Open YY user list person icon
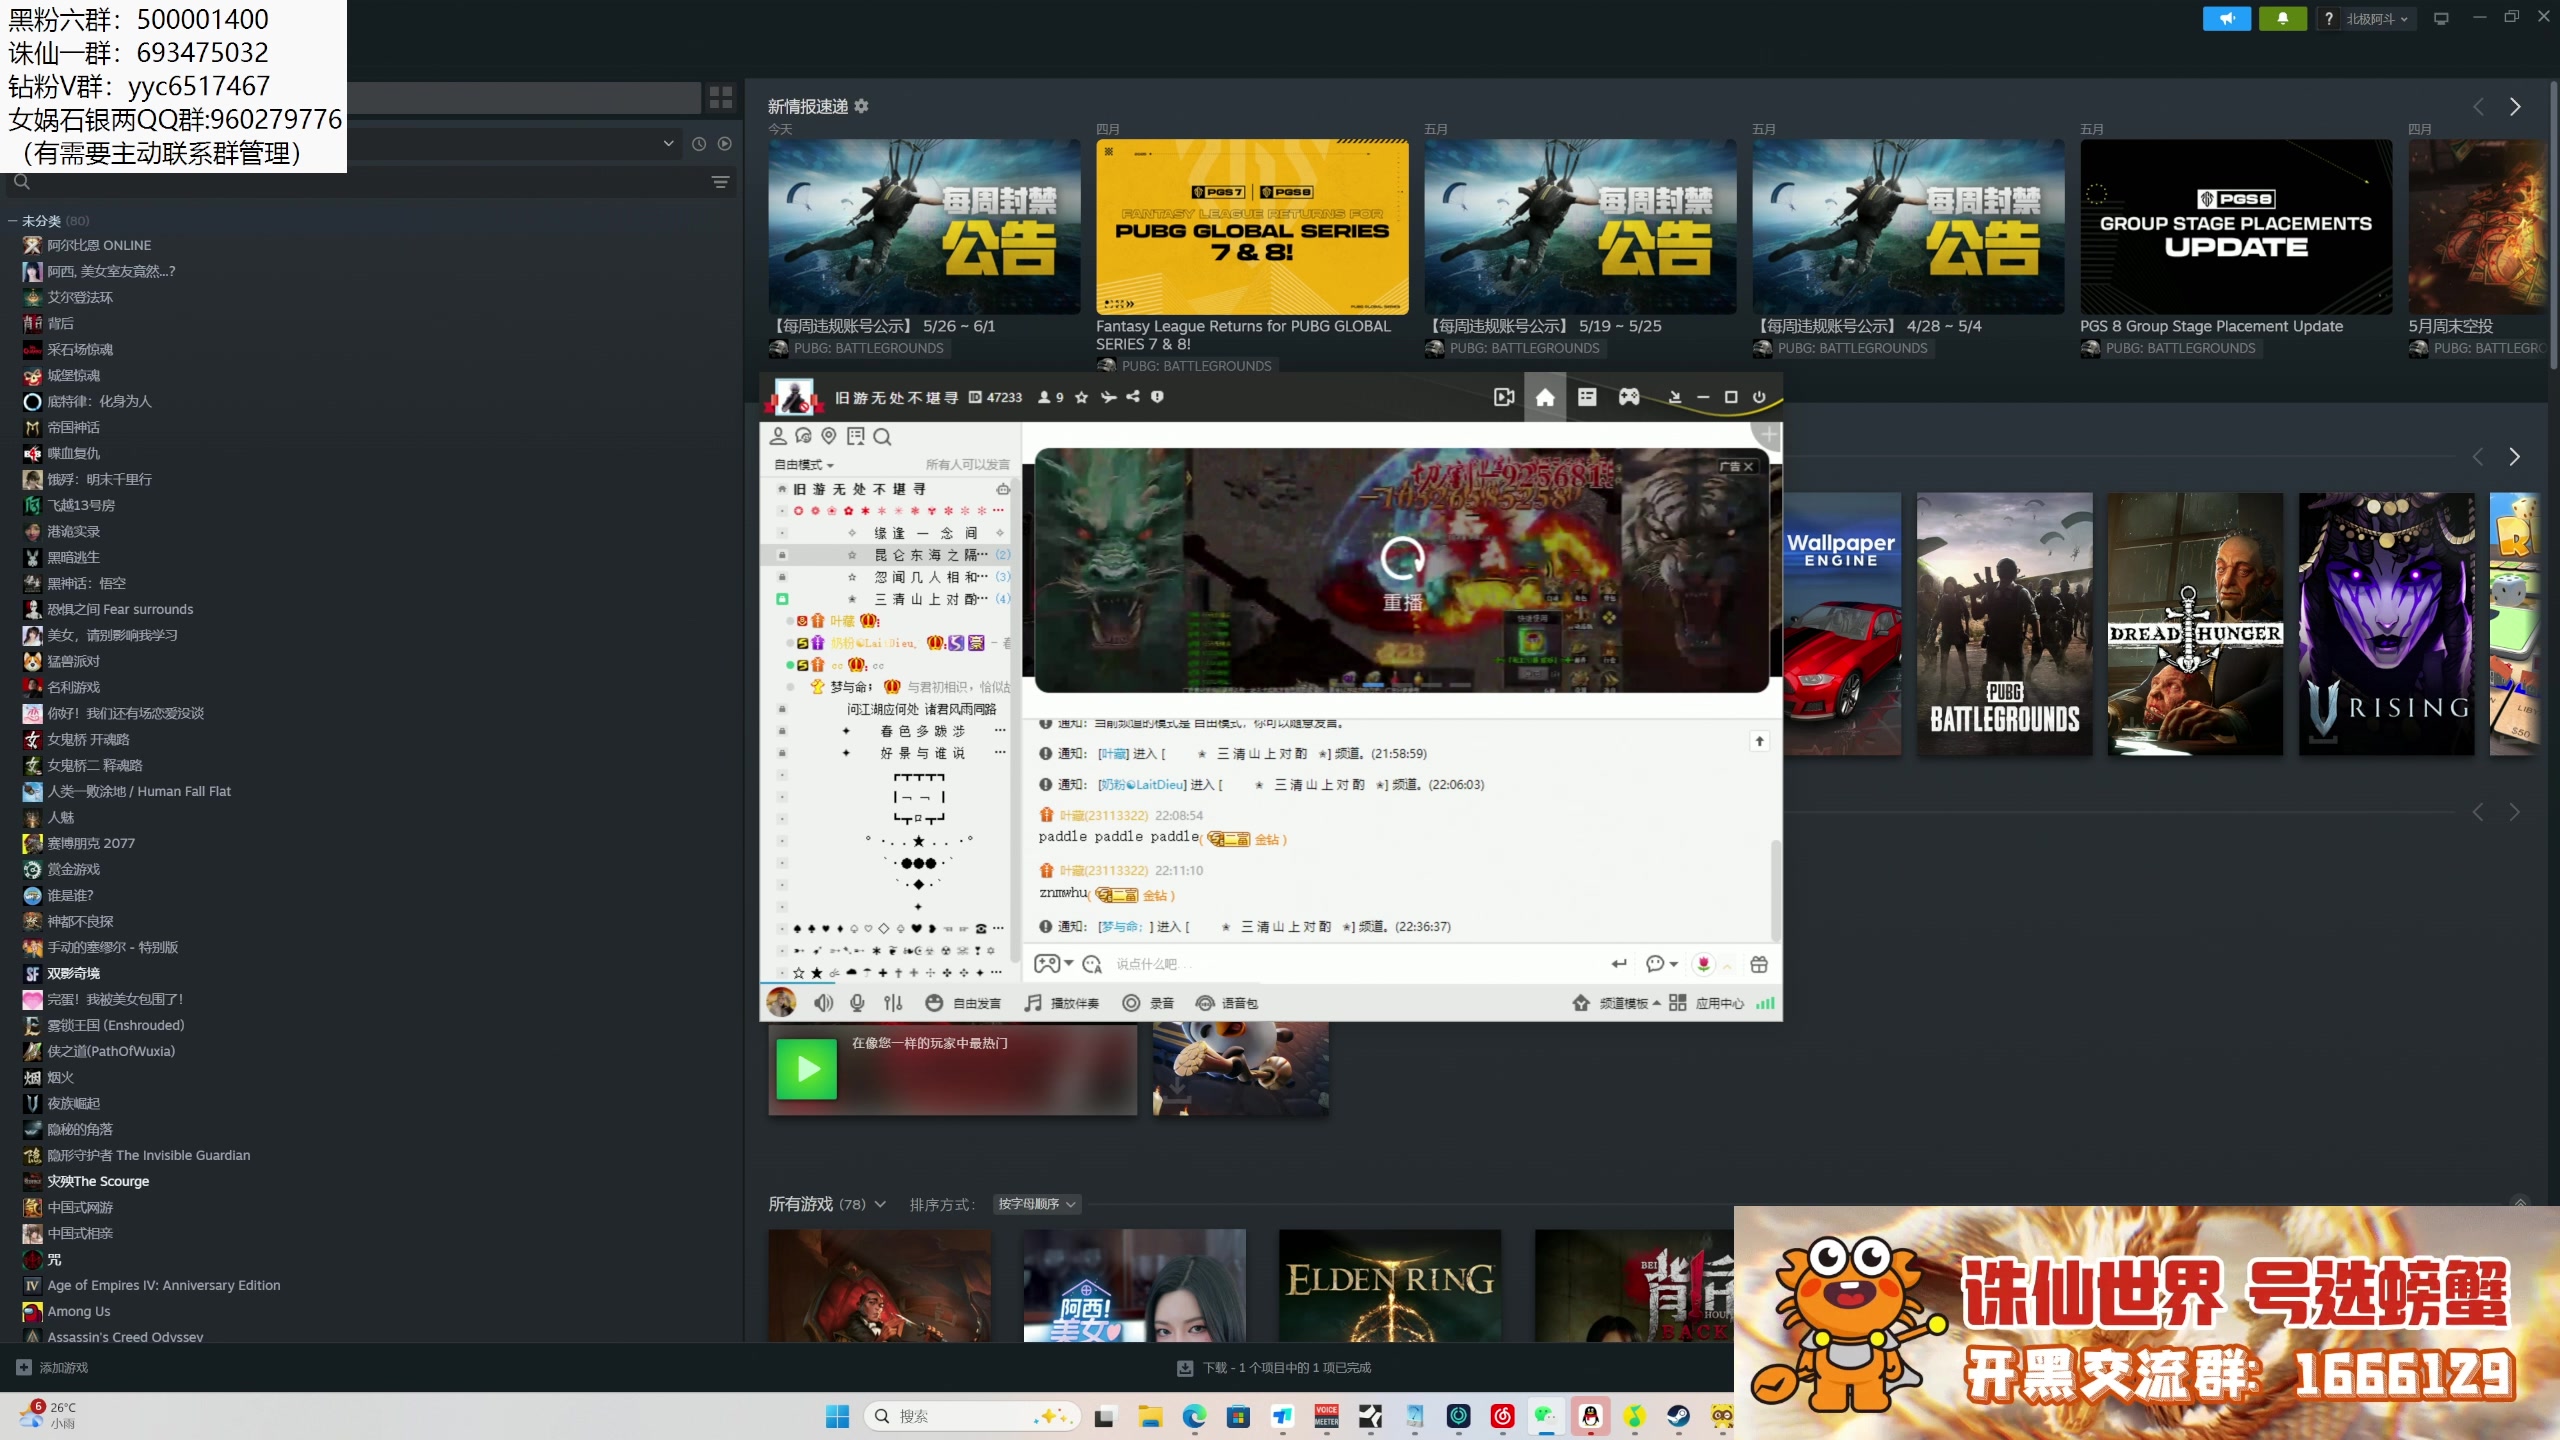The width and height of the screenshot is (2560, 1440). tap(778, 436)
